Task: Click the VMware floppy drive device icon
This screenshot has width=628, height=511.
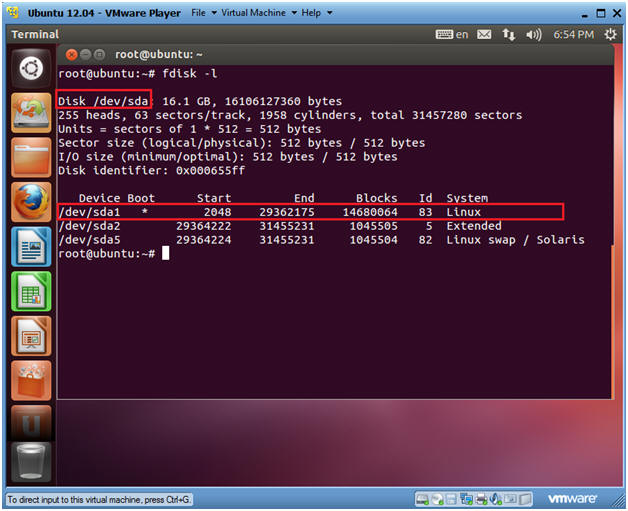Action: tap(451, 499)
